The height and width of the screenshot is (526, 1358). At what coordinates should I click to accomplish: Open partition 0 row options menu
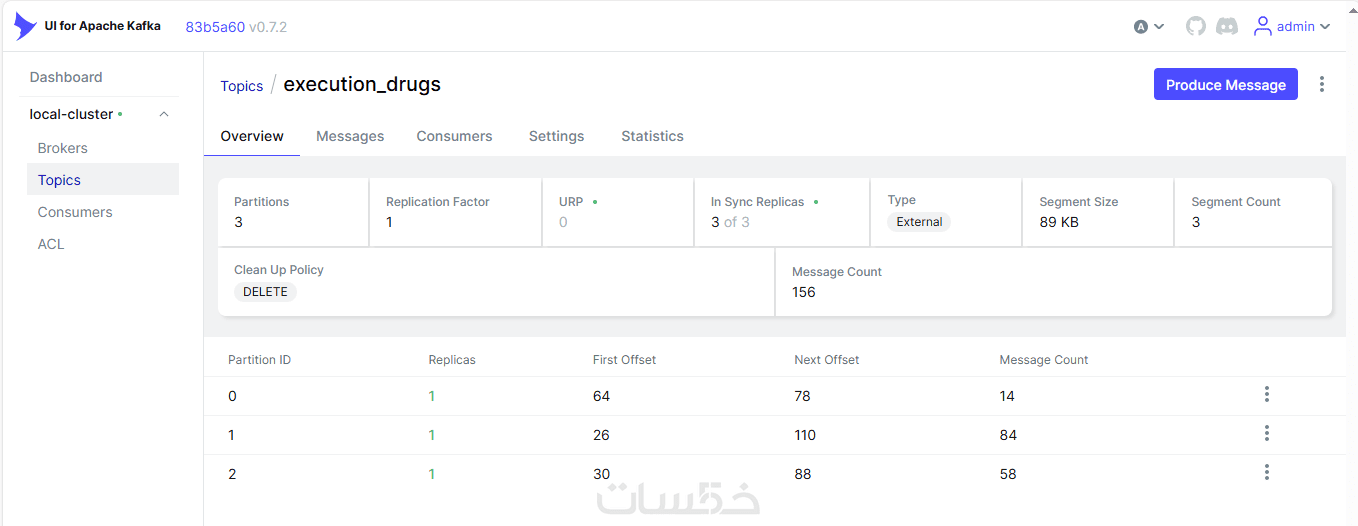(1267, 395)
